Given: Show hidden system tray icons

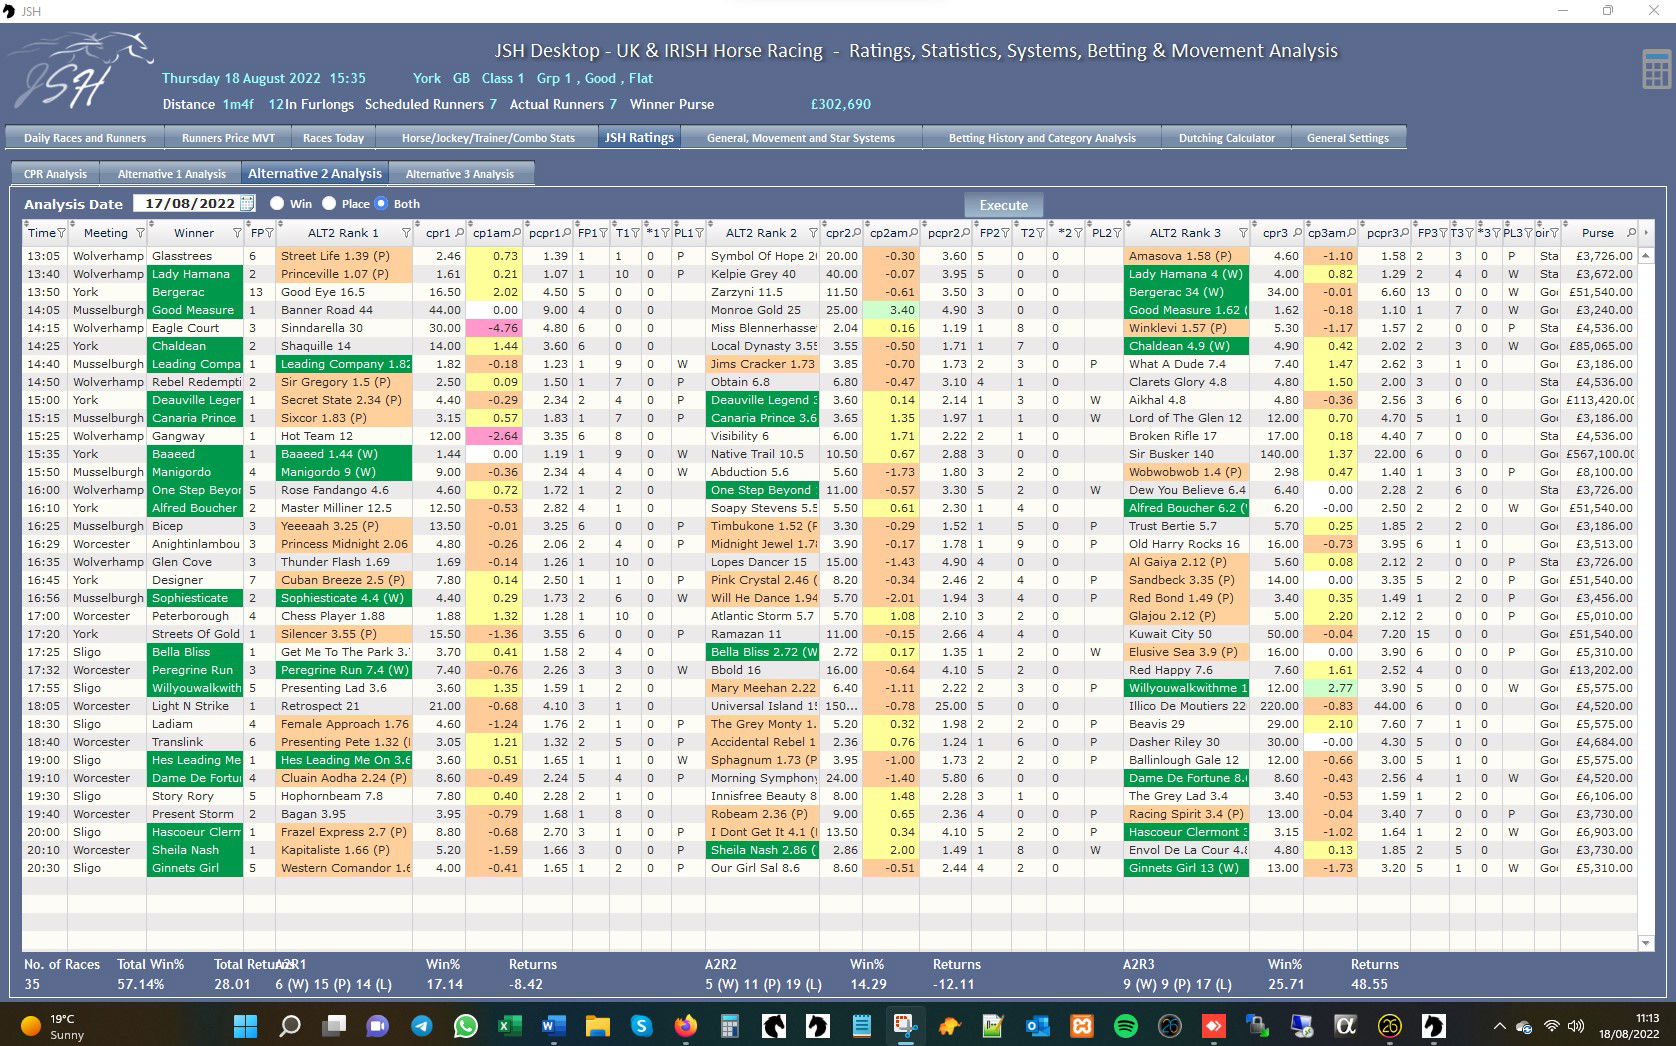Looking at the screenshot, I should (x=1498, y=1026).
